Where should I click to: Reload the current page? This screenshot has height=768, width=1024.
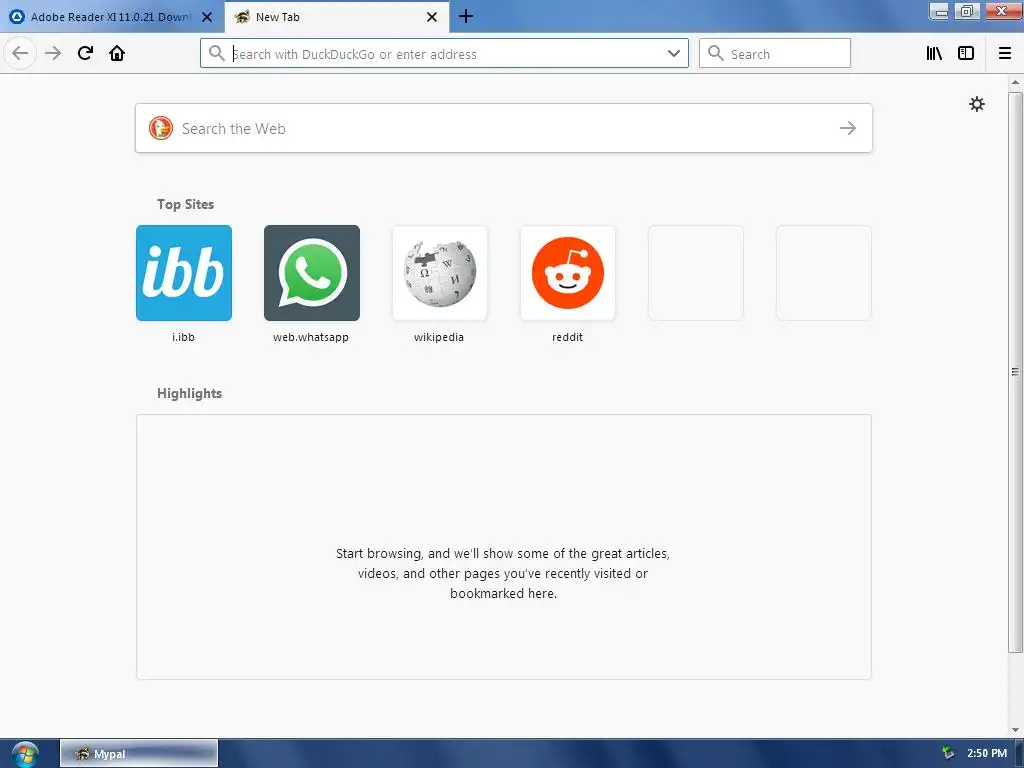click(85, 53)
